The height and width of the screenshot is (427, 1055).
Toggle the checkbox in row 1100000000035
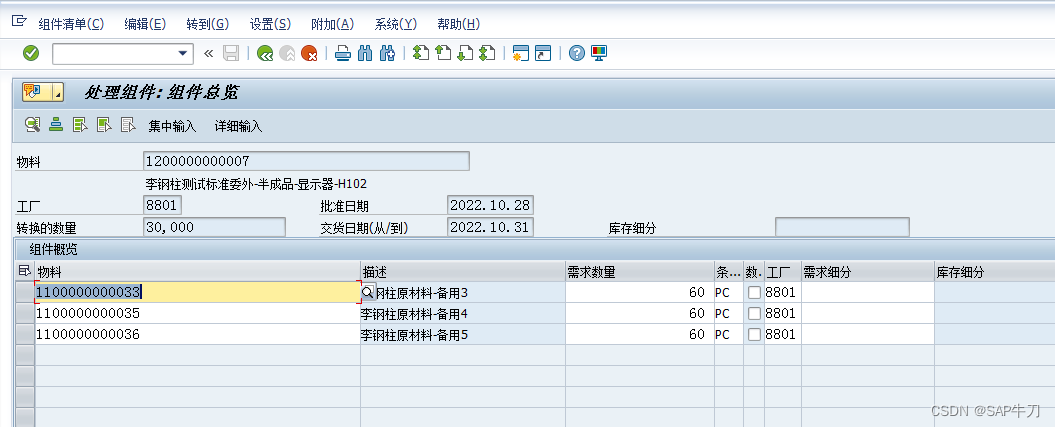754,313
